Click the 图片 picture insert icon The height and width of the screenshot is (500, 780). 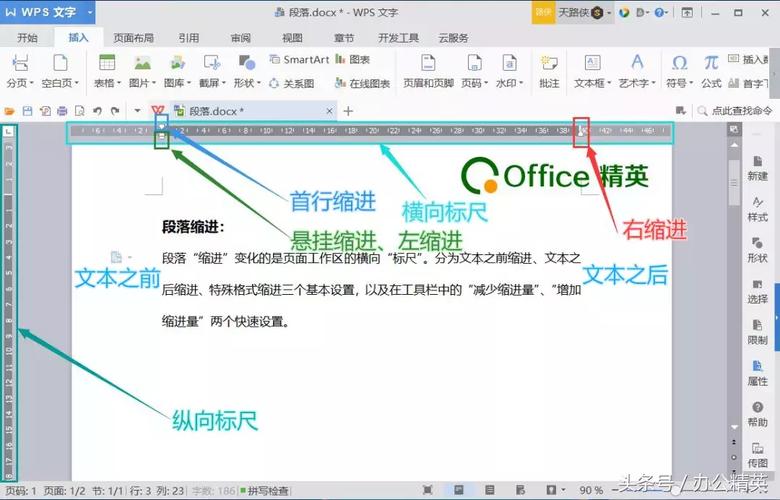coord(142,63)
